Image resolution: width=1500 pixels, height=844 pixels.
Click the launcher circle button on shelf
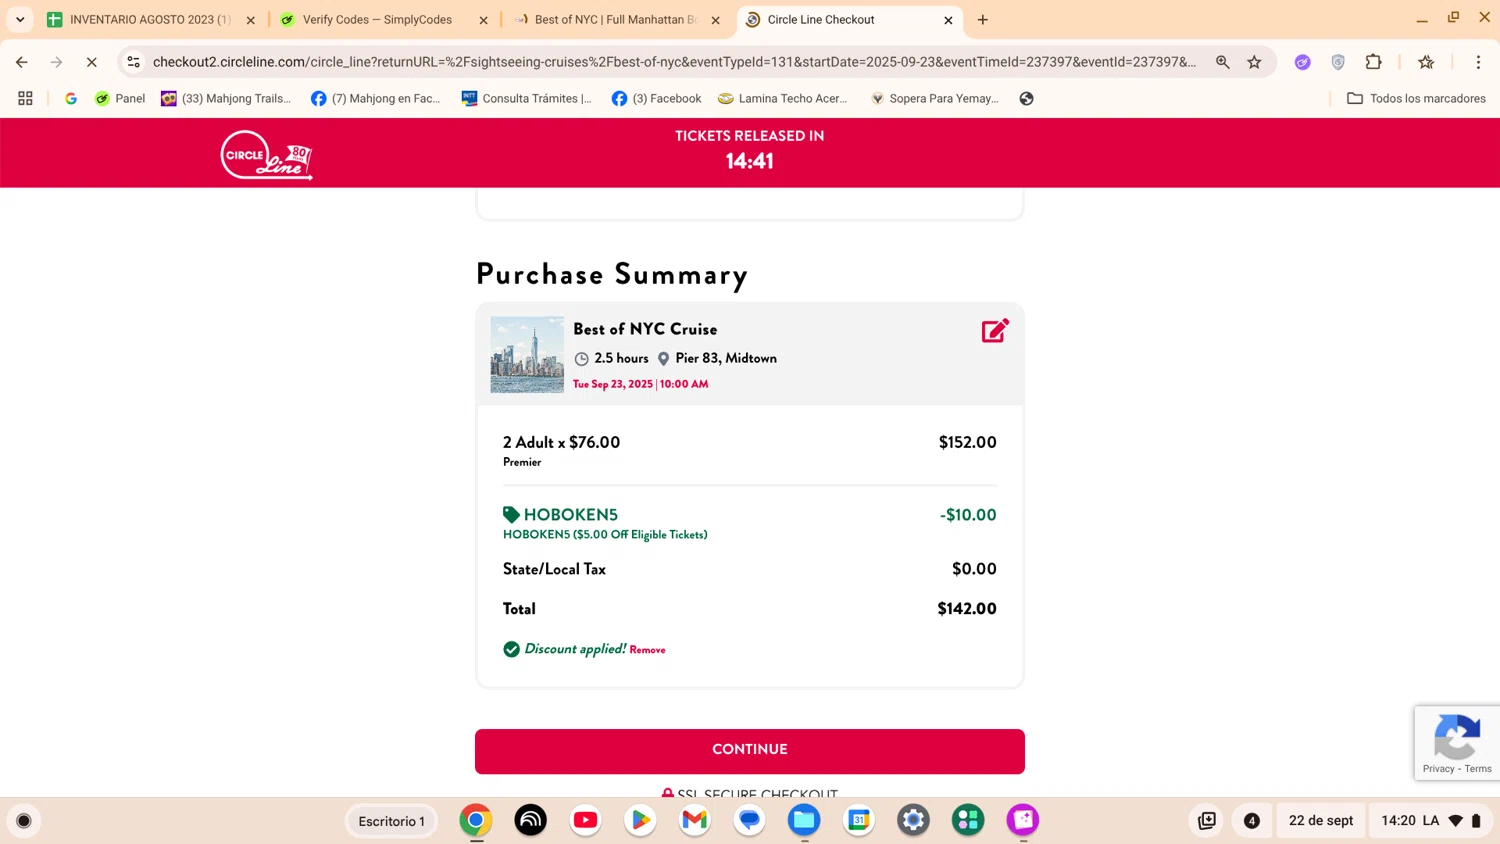[24, 821]
